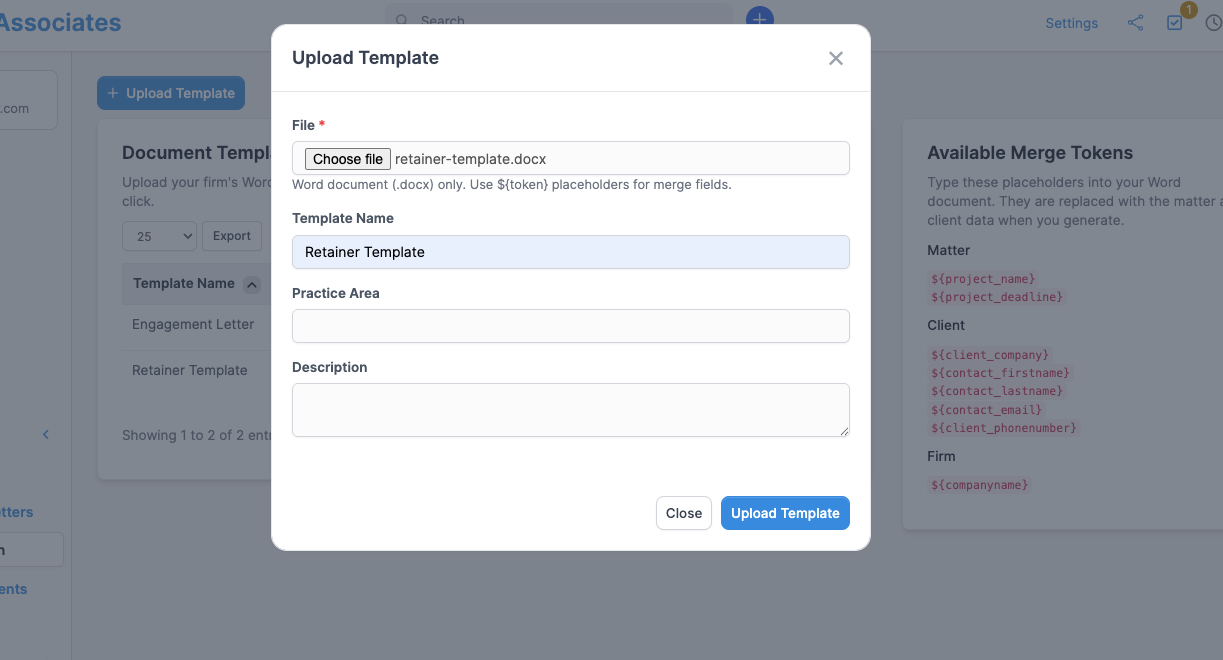This screenshot has width=1223, height=660.
Task: Open the tasks checklist icon with badge
Action: pyautogui.click(x=1175, y=22)
